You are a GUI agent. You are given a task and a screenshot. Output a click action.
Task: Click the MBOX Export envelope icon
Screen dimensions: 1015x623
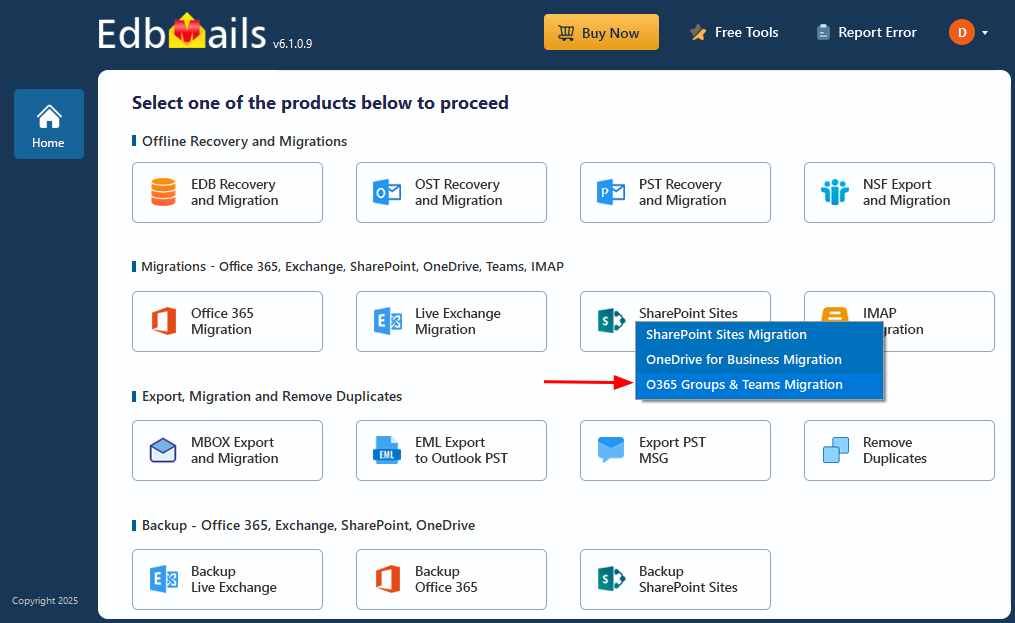click(163, 450)
